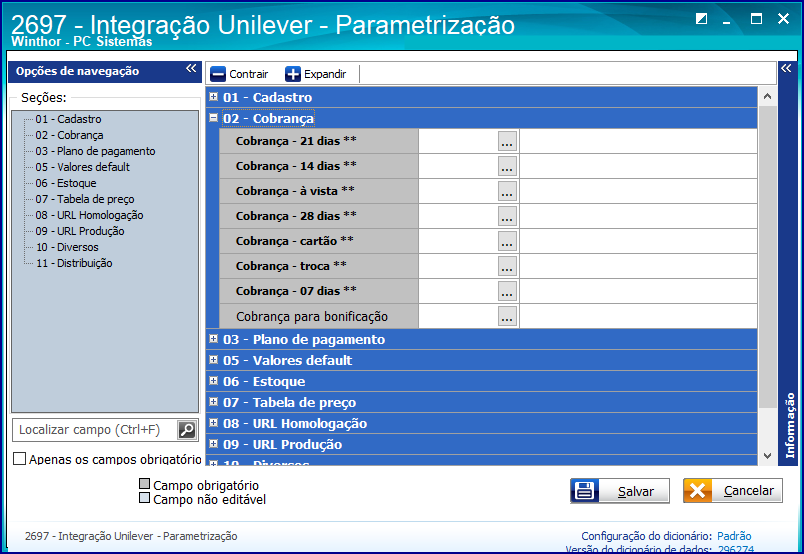This screenshot has width=804, height=554.
Task: Open lookup for Cobrança - 07 dias
Action: coord(507,291)
